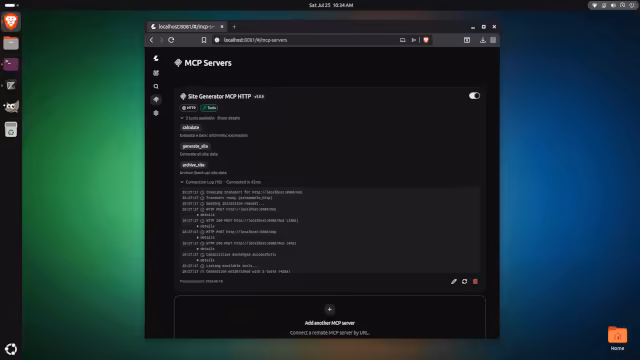Open Terminal from the Ubuntu dock
This screenshot has height=360, width=640.
tap(11, 64)
